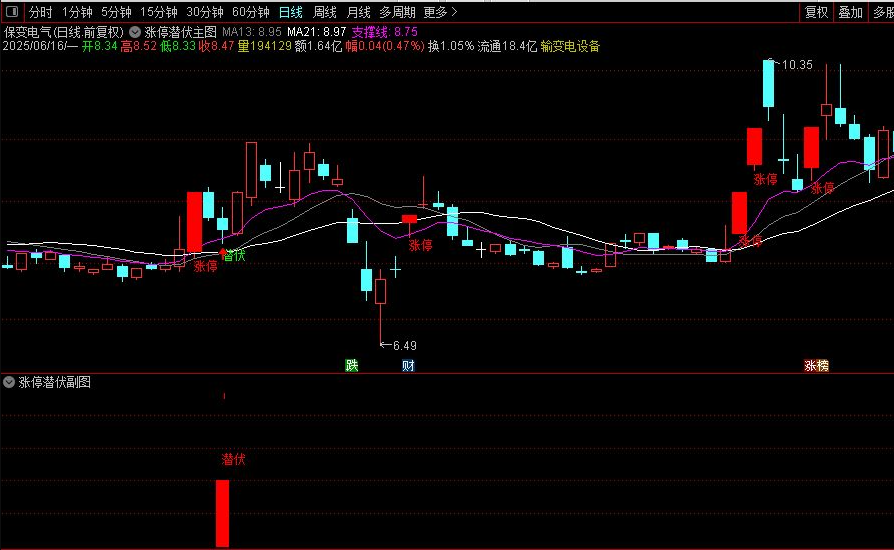Switch to 分时 time-sharing view
894x550 pixels.
pos(40,12)
